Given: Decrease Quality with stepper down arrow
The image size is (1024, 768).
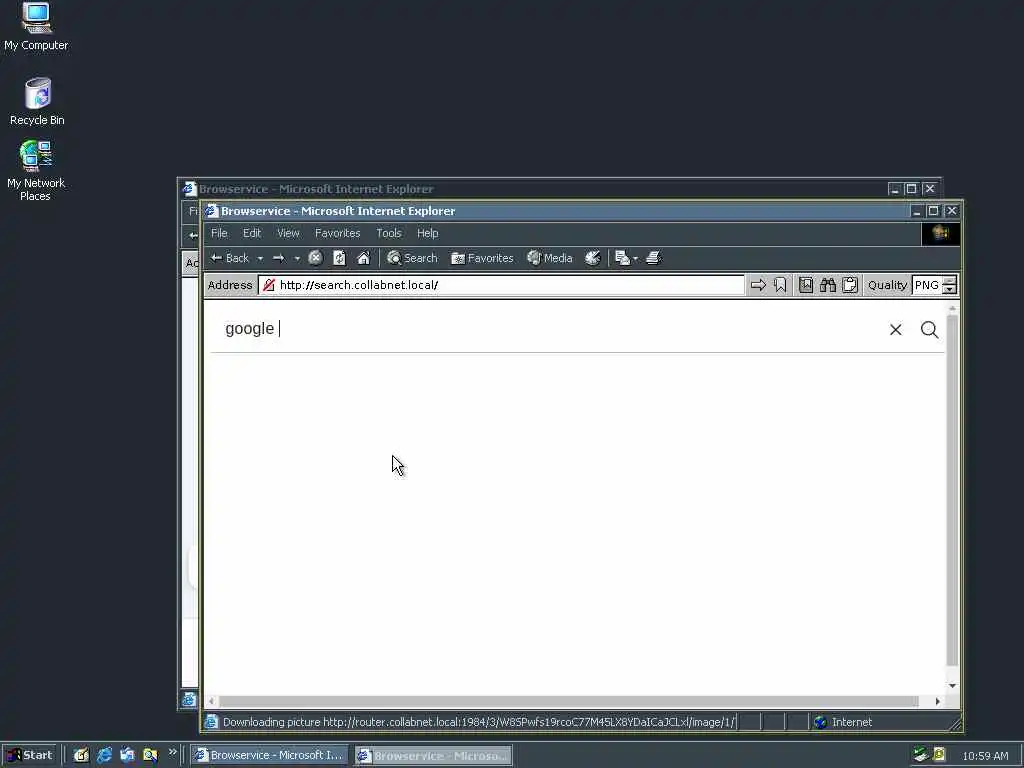Looking at the screenshot, I should (x=950, y=289).
